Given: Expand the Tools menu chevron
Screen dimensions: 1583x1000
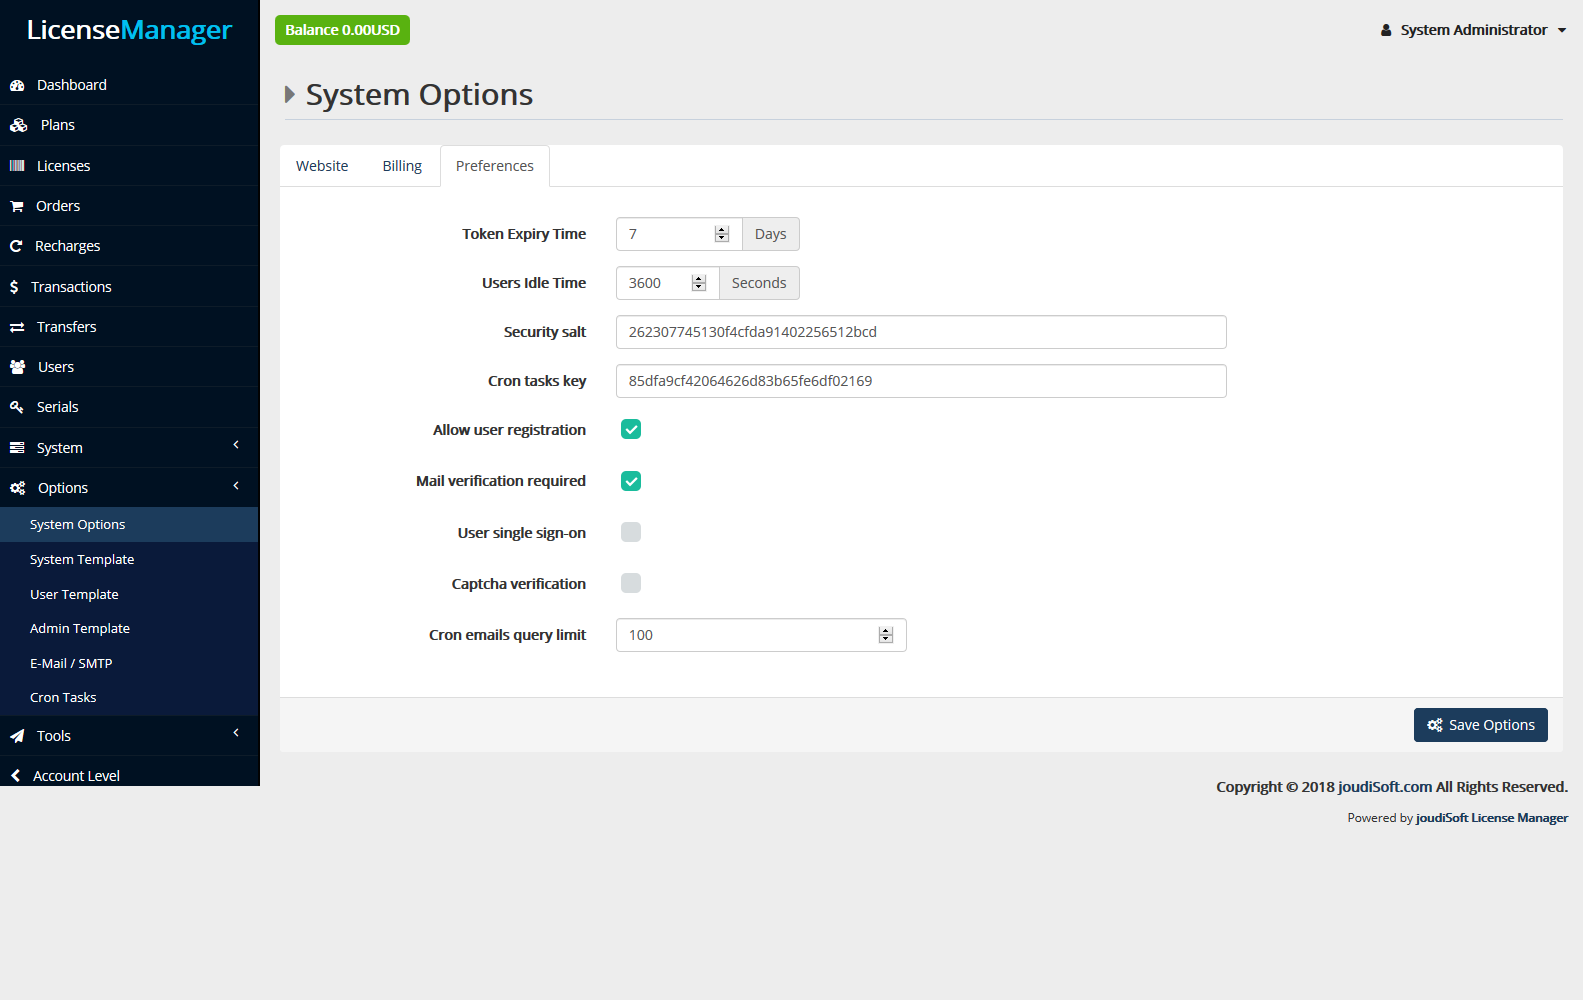Looking at the screenshot, I should pyautogui.click(x=236, y=733).
